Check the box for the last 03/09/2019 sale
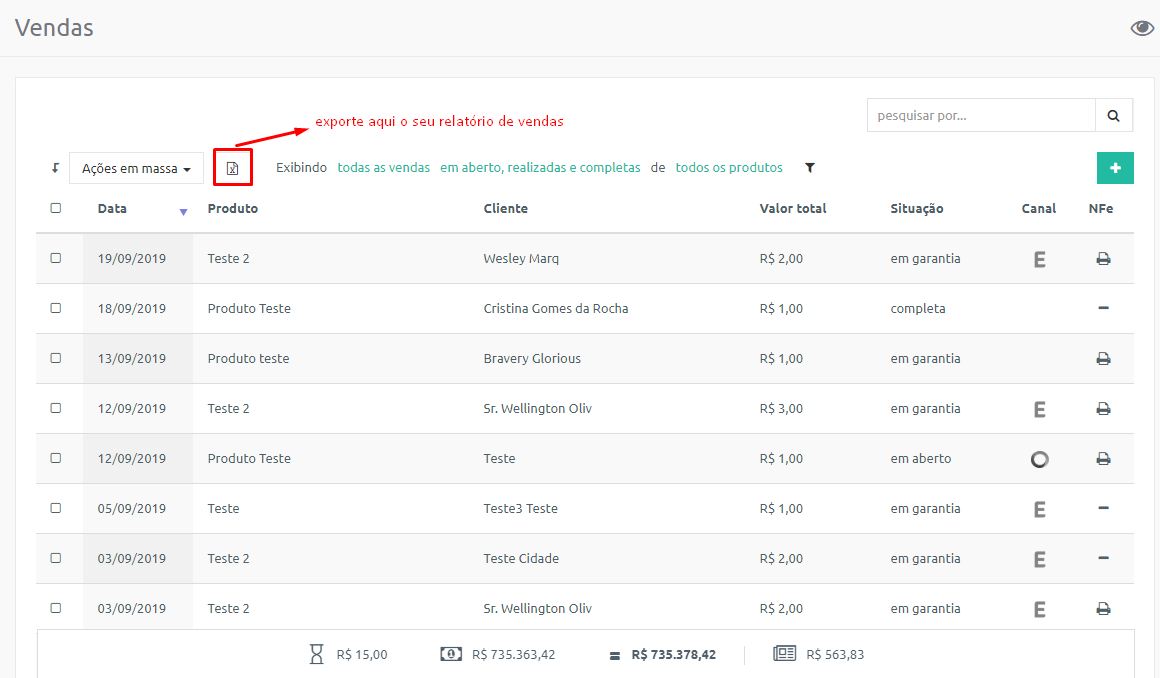This screenshot has height=678, width=1160. tap(55, 608)
